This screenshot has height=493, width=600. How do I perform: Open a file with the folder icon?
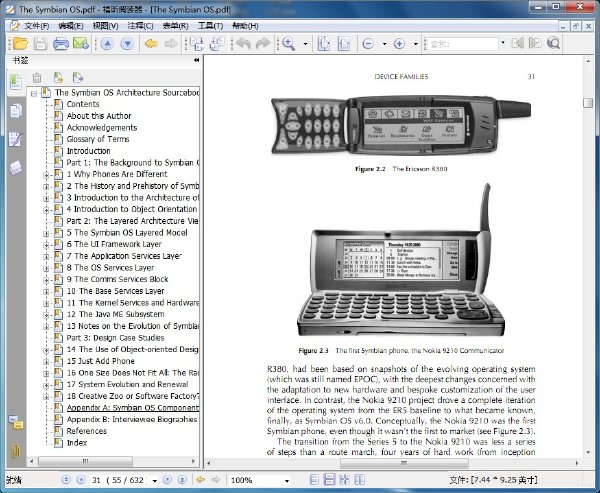point(20,44)
